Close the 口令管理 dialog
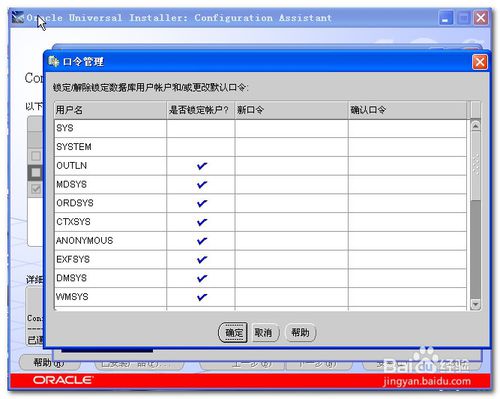Image resolution: width=500 pixels, height=399 pixels. 480,62
